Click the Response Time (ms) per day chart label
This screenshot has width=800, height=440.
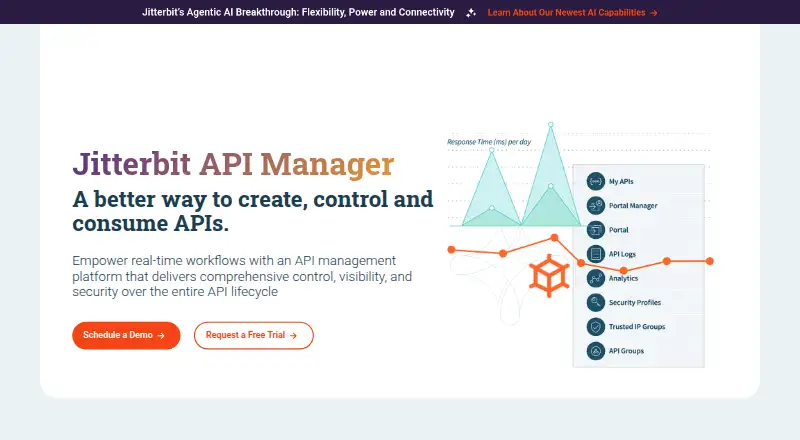click(489, 142)
